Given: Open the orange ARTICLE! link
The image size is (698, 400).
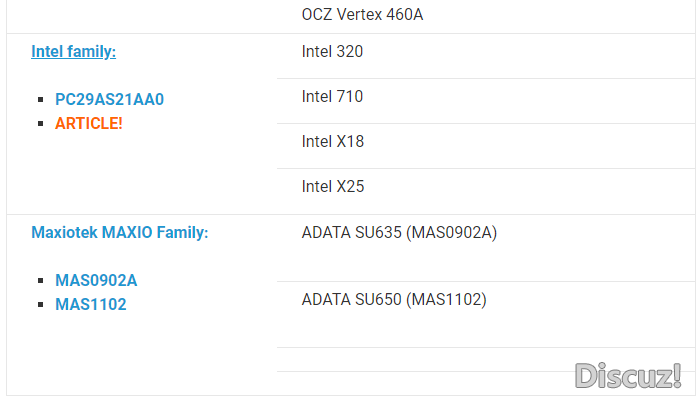Looking at the screenshot, I should coord(89,123).
